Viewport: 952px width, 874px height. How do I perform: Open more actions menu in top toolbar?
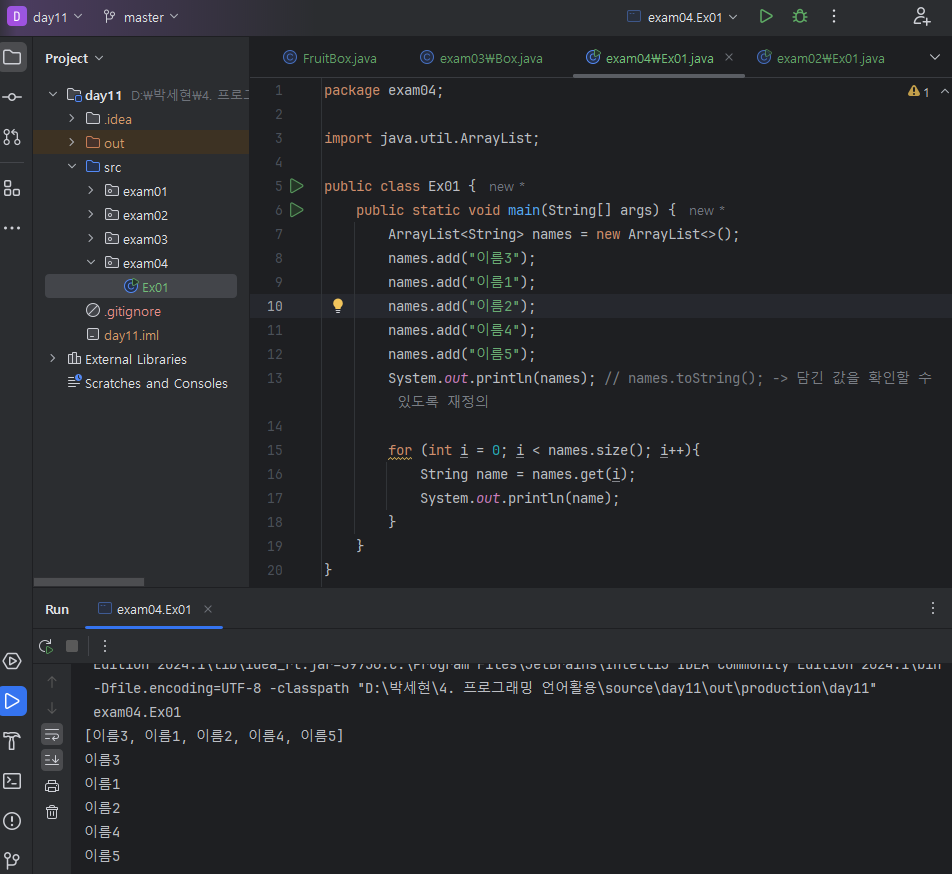point(834,16)
